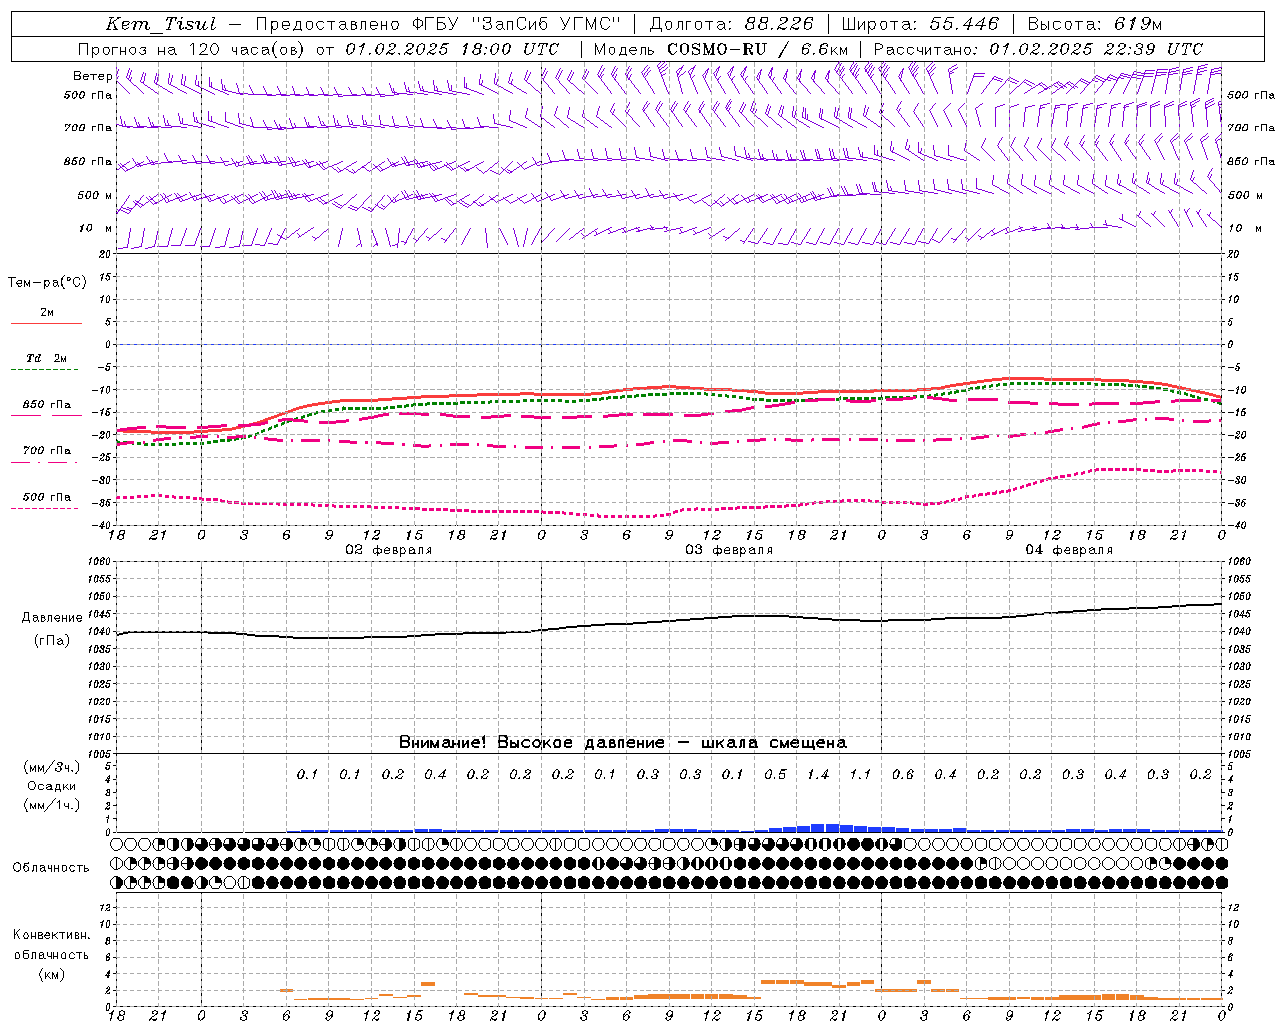Screen dimensions: 1280x1024
Task: Click the elevation label Высота: 619м
Action: (1096, 24)
